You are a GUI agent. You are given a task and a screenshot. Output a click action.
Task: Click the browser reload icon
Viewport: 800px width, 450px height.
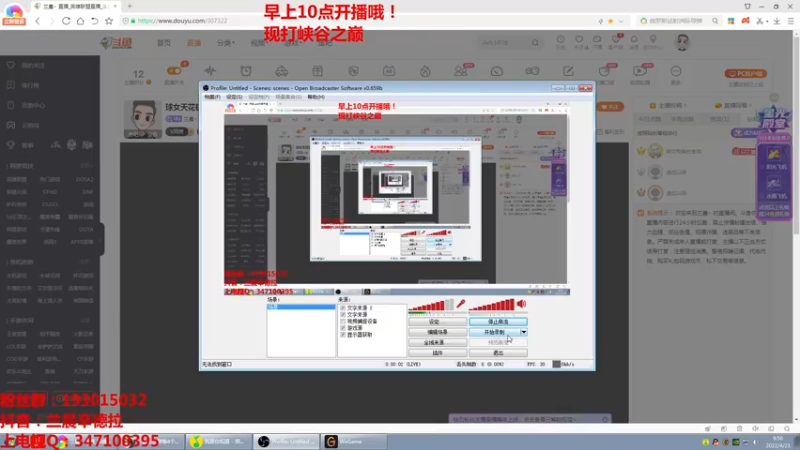66,21
